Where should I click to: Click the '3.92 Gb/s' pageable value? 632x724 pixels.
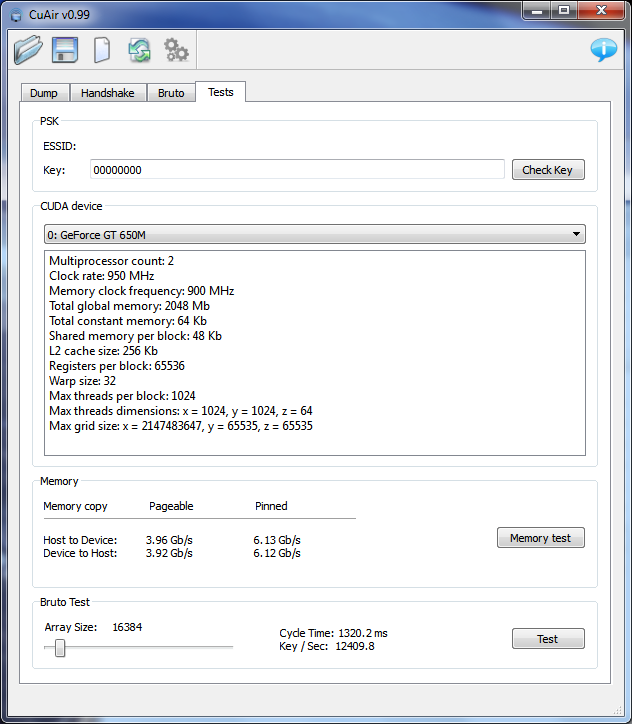(169, 553)
